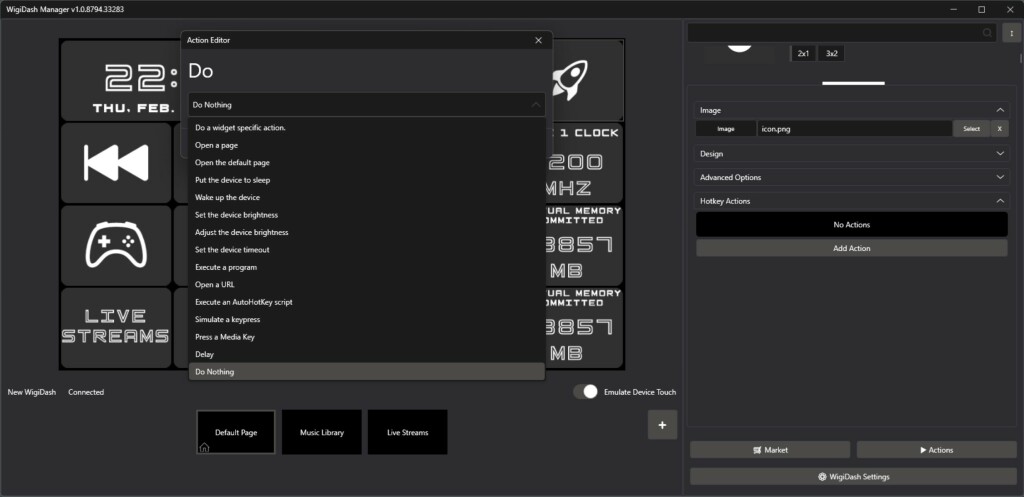Click the icon.png image path field
This screenshot has width=1024, height=497.
pos(853,129)
